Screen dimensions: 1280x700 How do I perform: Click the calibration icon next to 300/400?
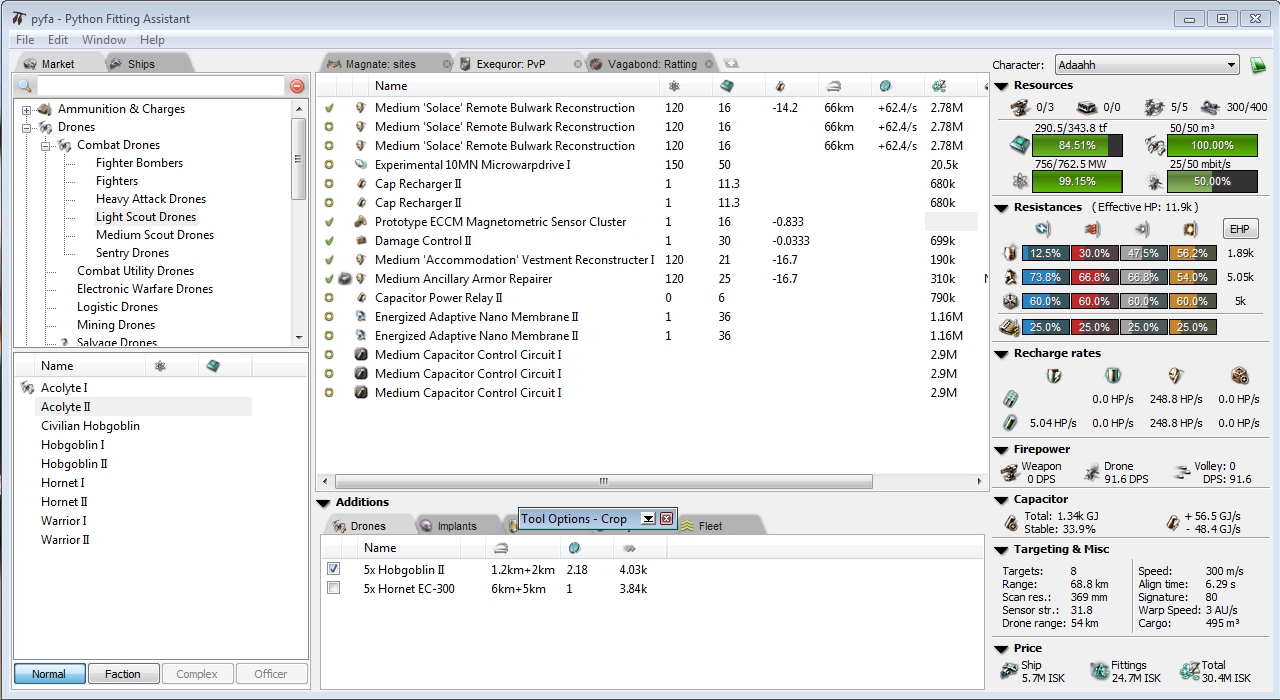[x=1210, y=107]
